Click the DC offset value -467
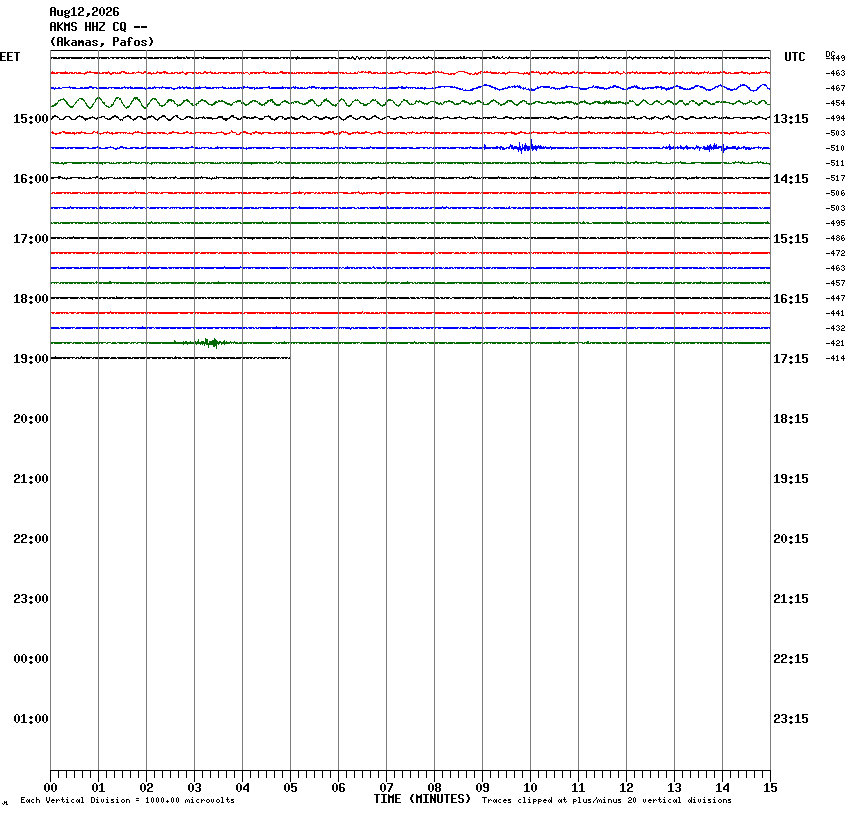Viewport: 850px width, 814px height. point(835,88)
